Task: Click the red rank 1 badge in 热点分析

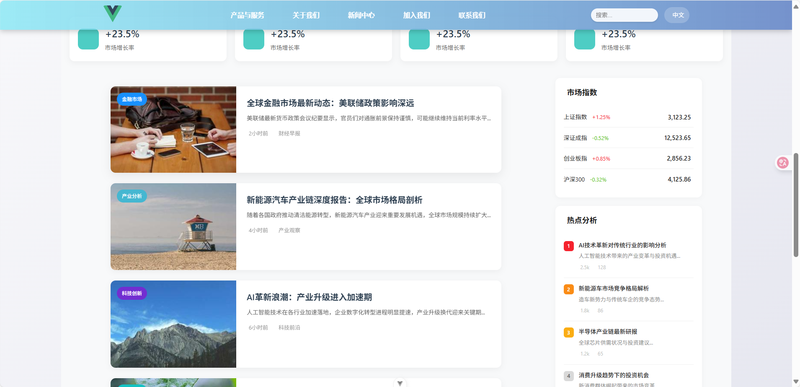Action: pos(568,246)
